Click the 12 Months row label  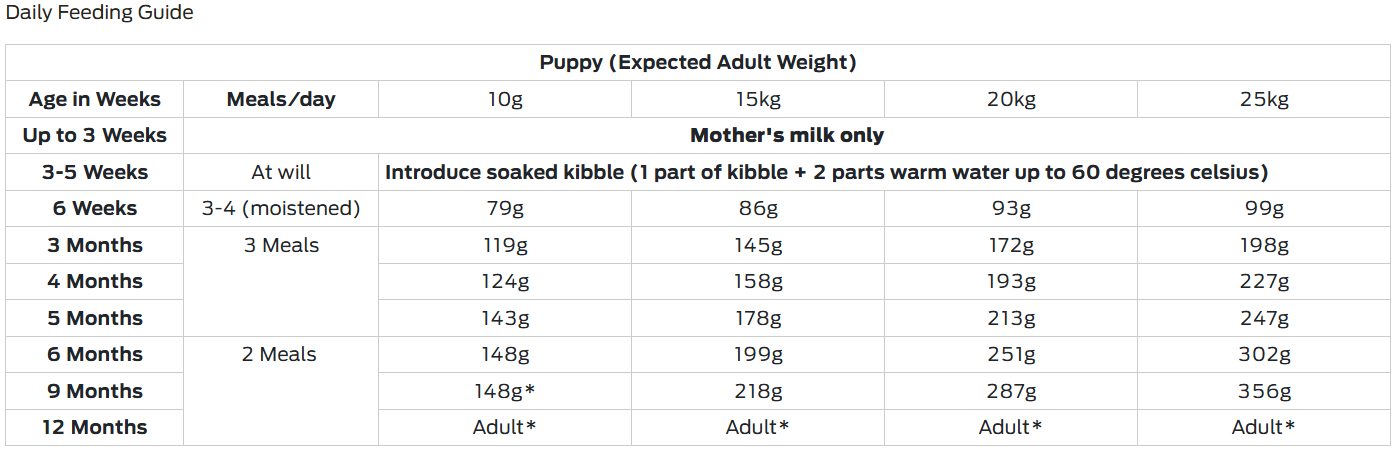(x=95, y=427)
